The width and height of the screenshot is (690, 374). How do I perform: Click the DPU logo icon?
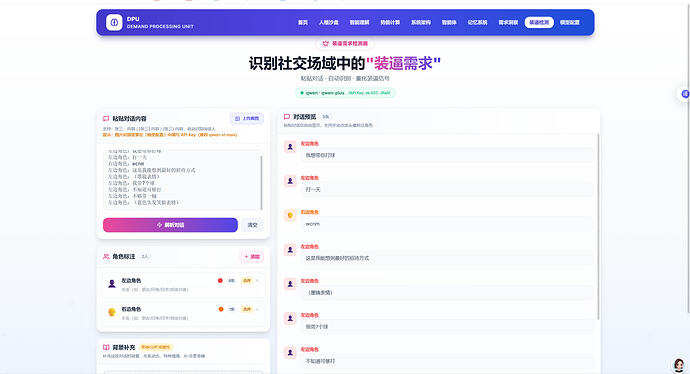pyautogui.click(x=114, y=22)
